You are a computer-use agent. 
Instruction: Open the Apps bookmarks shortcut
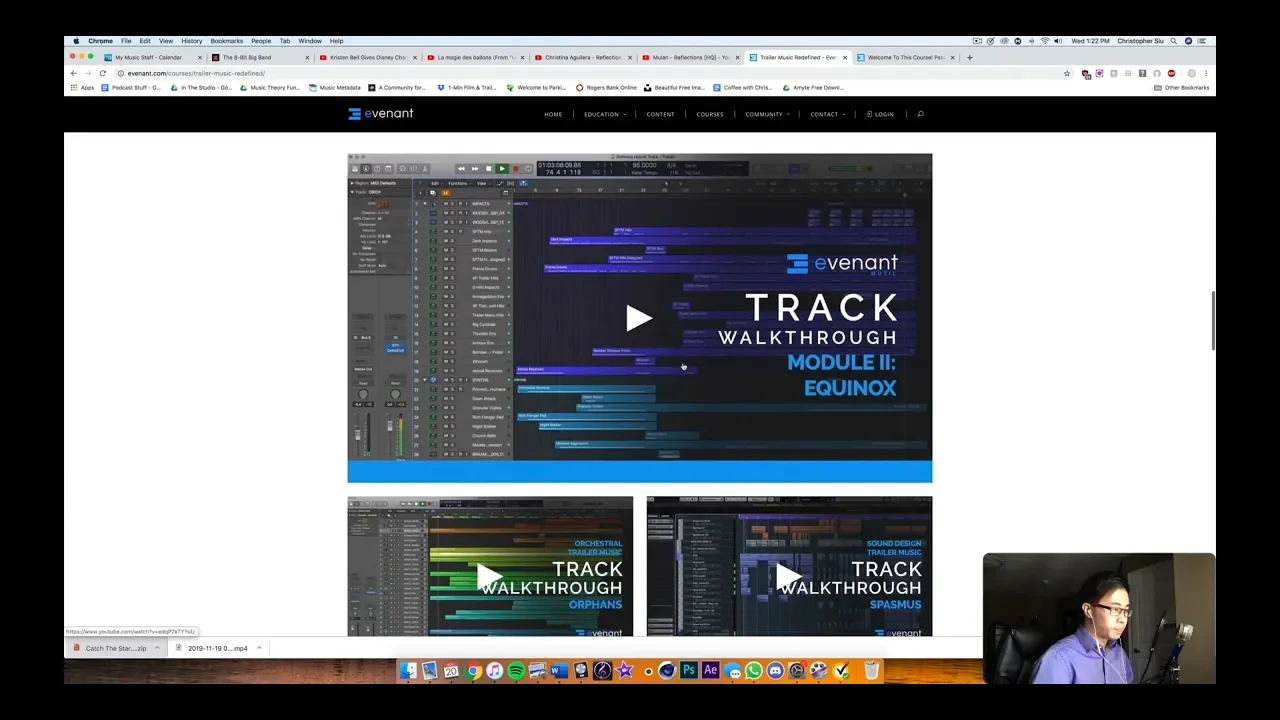tap(82, 87)
